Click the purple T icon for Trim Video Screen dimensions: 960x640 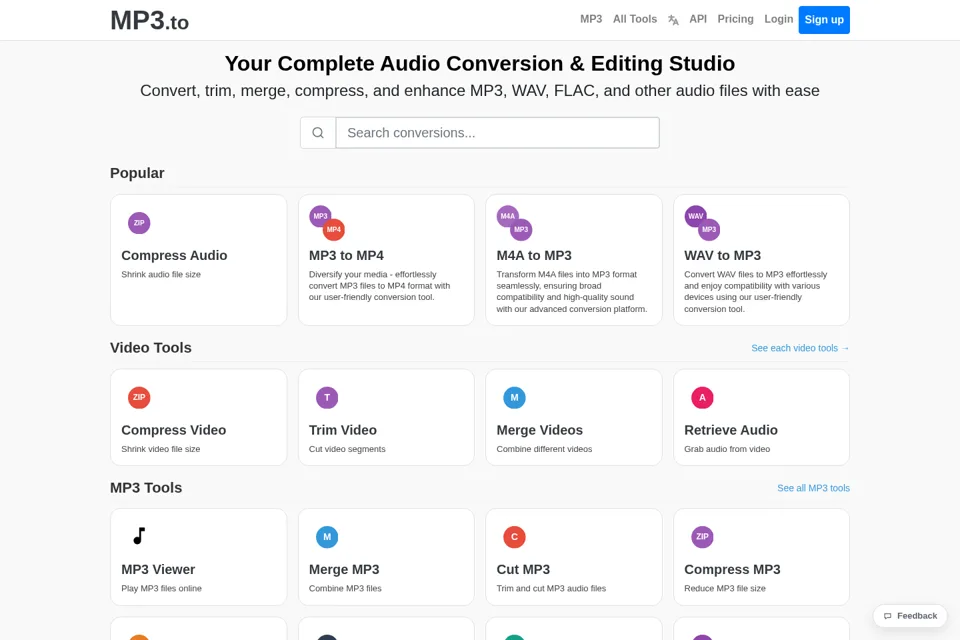[x=327, y=397]
